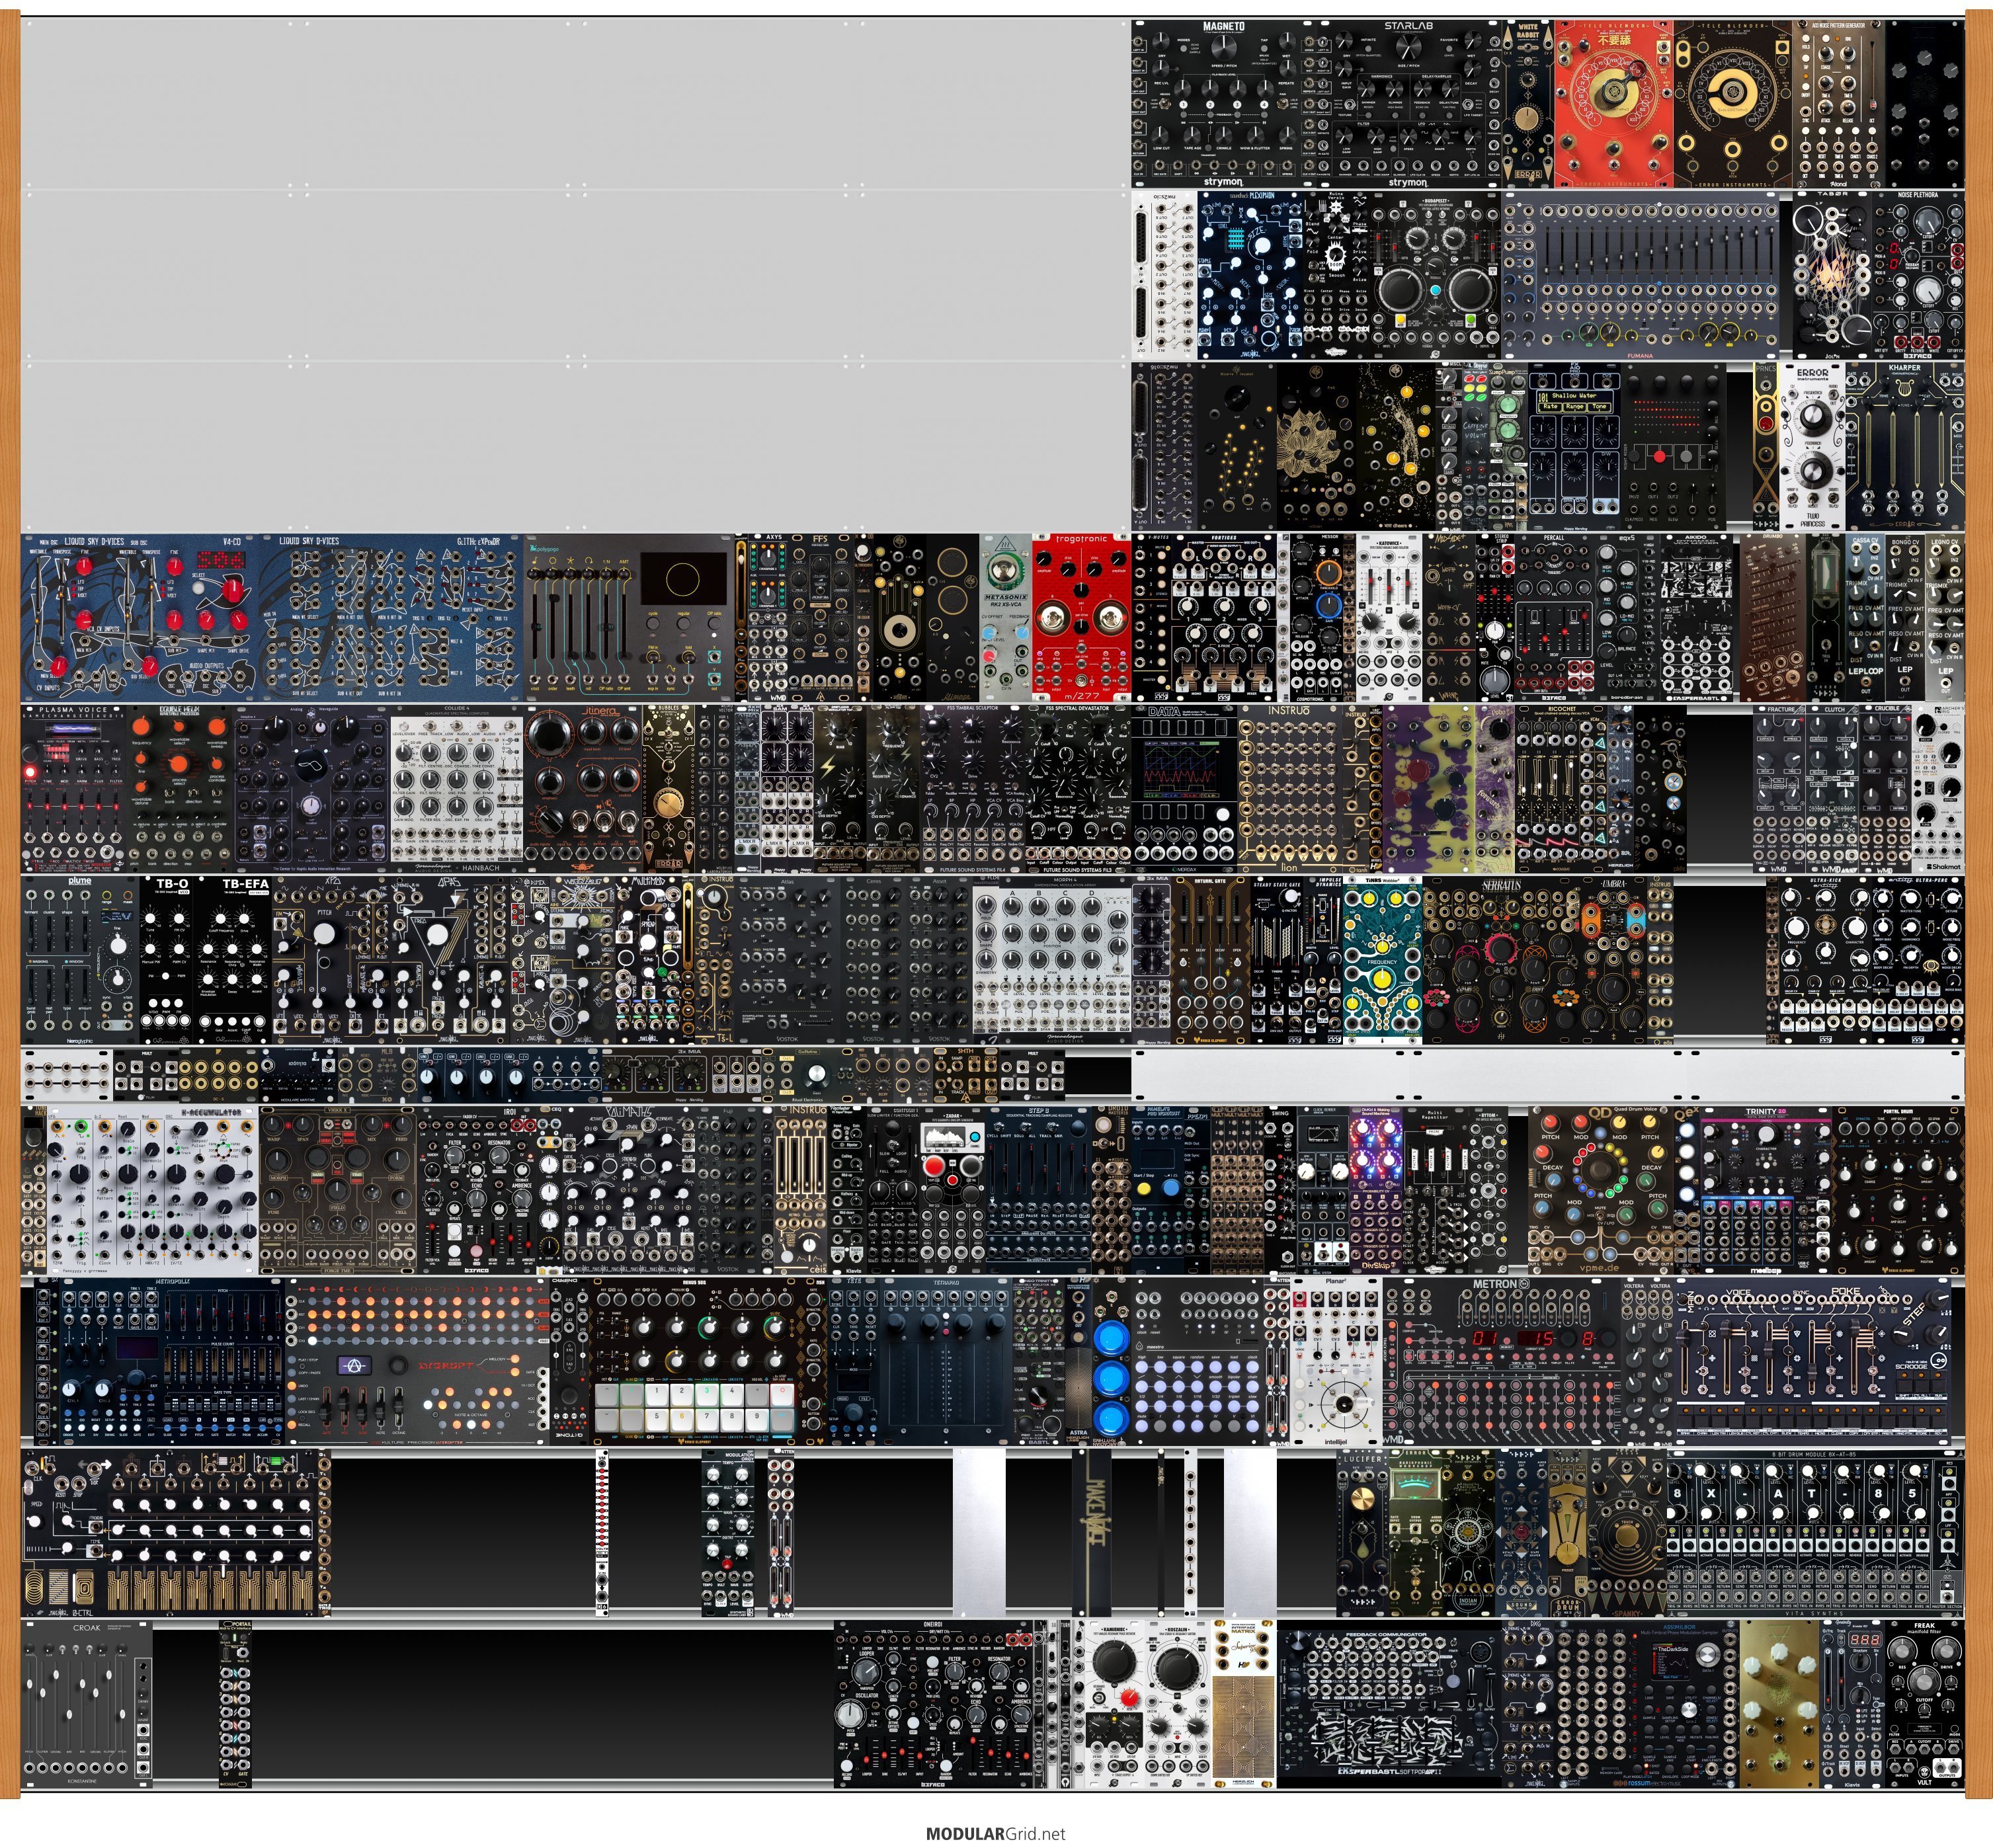Open the White Rabbit module
The image size is (1993, 1848).
(x=1528, y=104)
